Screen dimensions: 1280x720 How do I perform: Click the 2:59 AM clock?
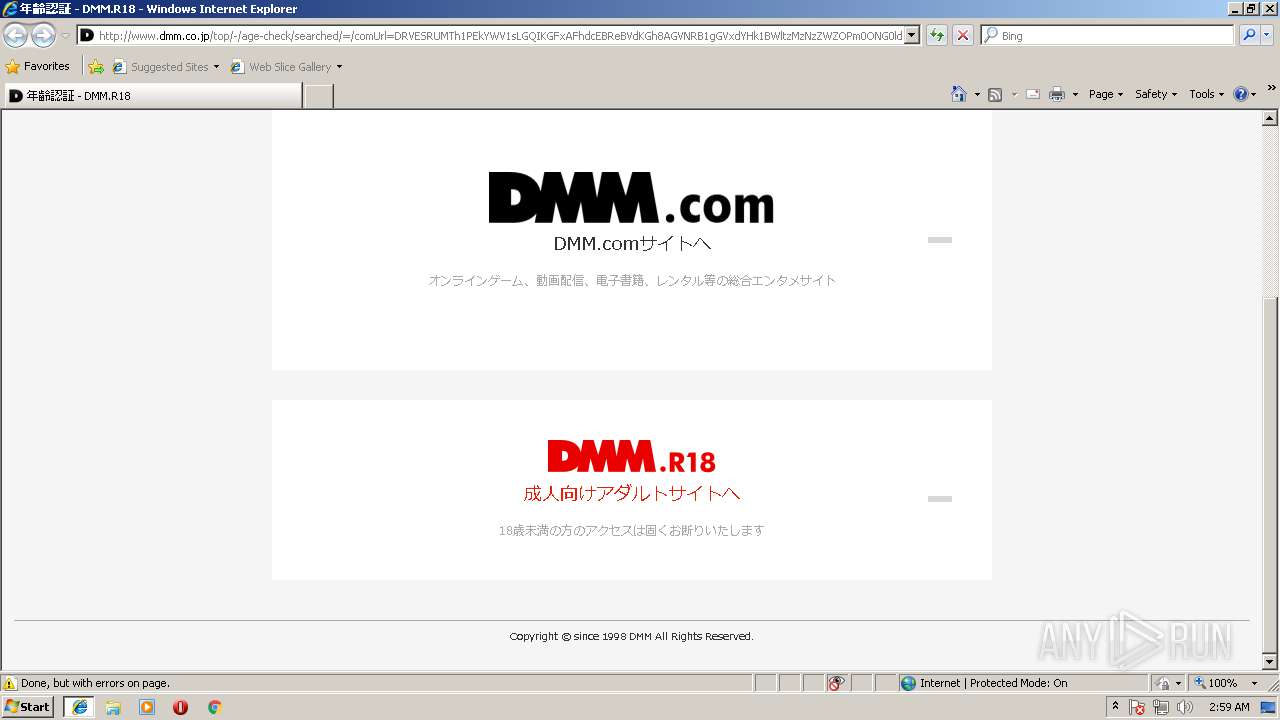click(1229, 707)
